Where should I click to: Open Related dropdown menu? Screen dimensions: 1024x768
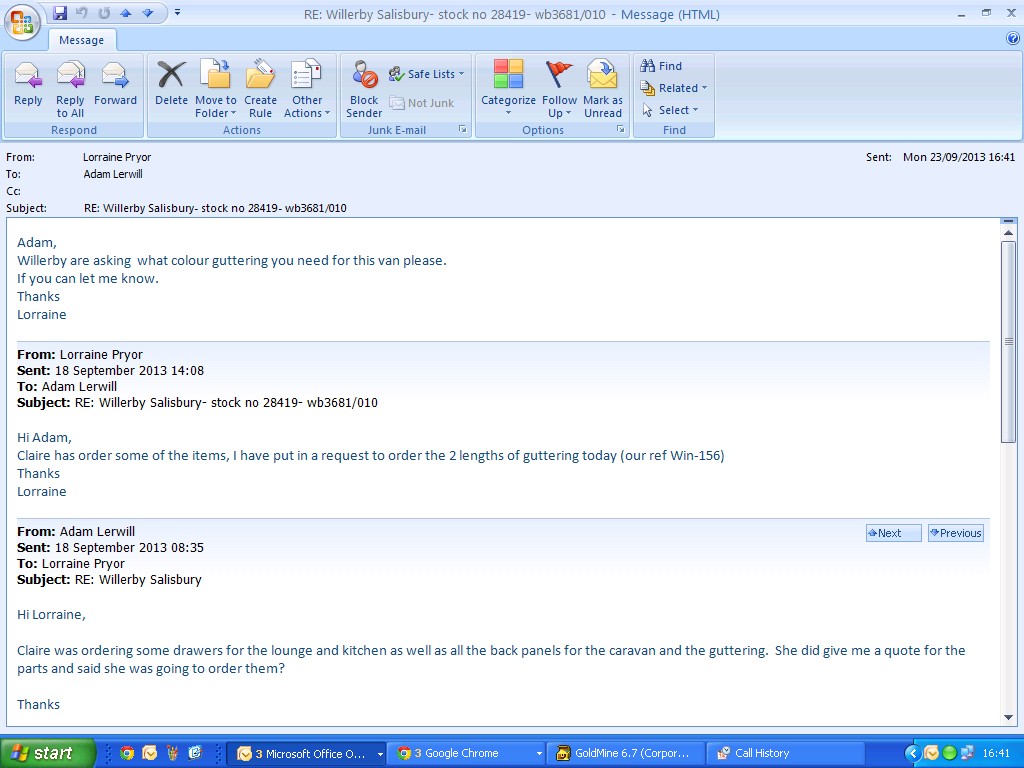point(673,88)
